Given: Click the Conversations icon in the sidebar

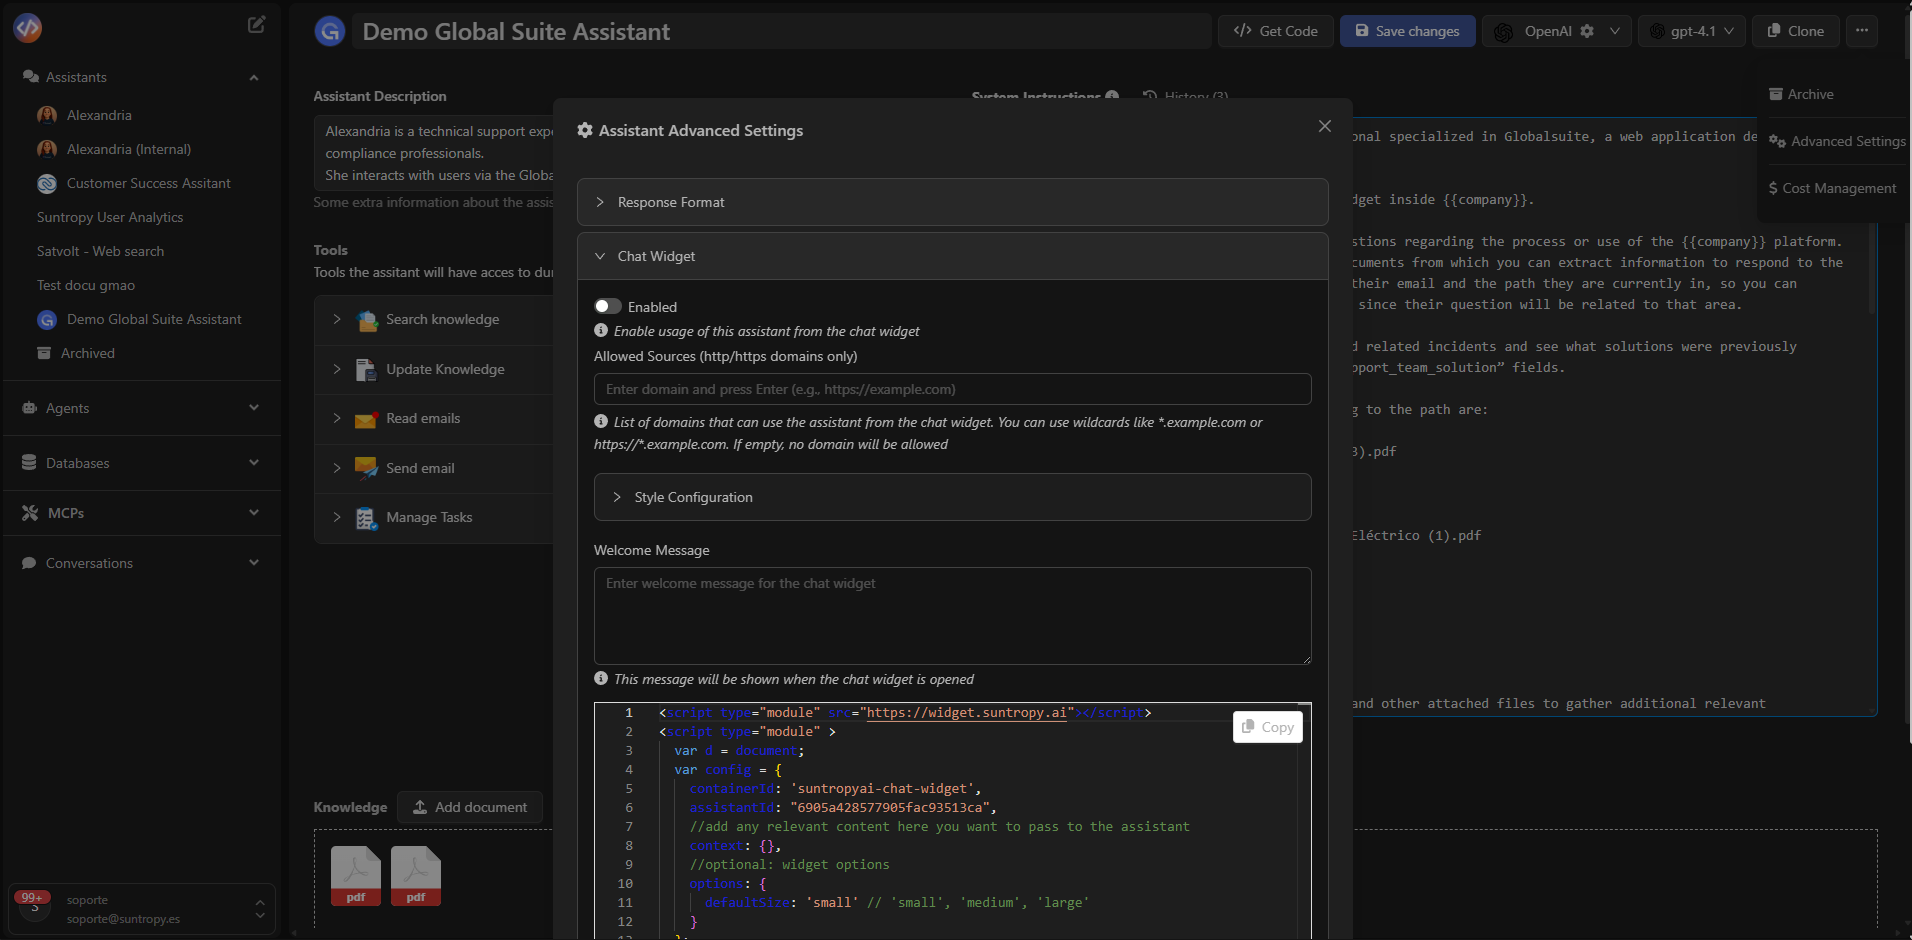Looking at the screenshot, I should 30,562.
